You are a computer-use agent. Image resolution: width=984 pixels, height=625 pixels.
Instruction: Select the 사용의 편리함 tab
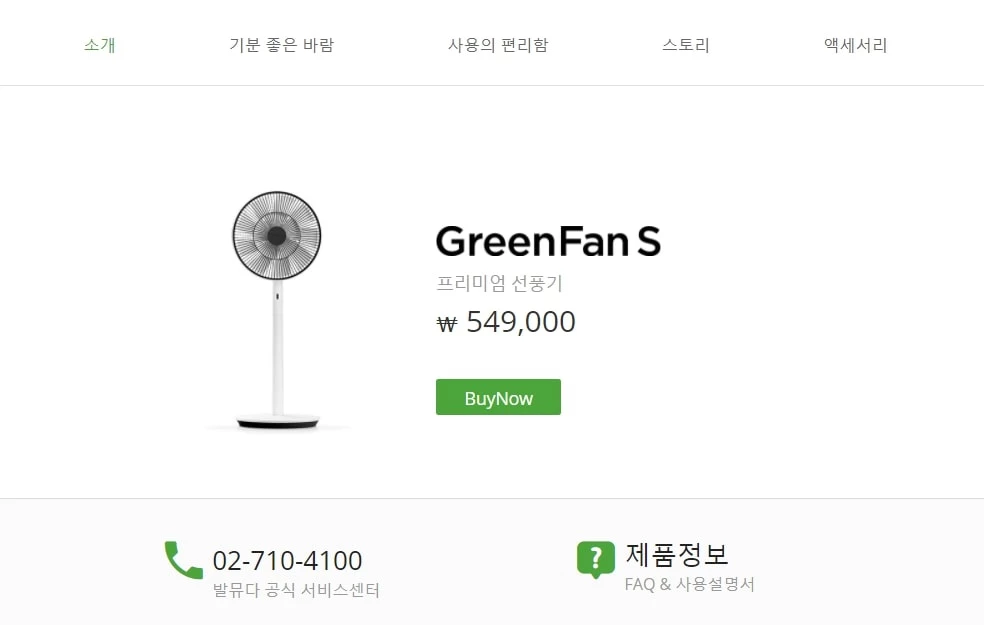[498, 45]
